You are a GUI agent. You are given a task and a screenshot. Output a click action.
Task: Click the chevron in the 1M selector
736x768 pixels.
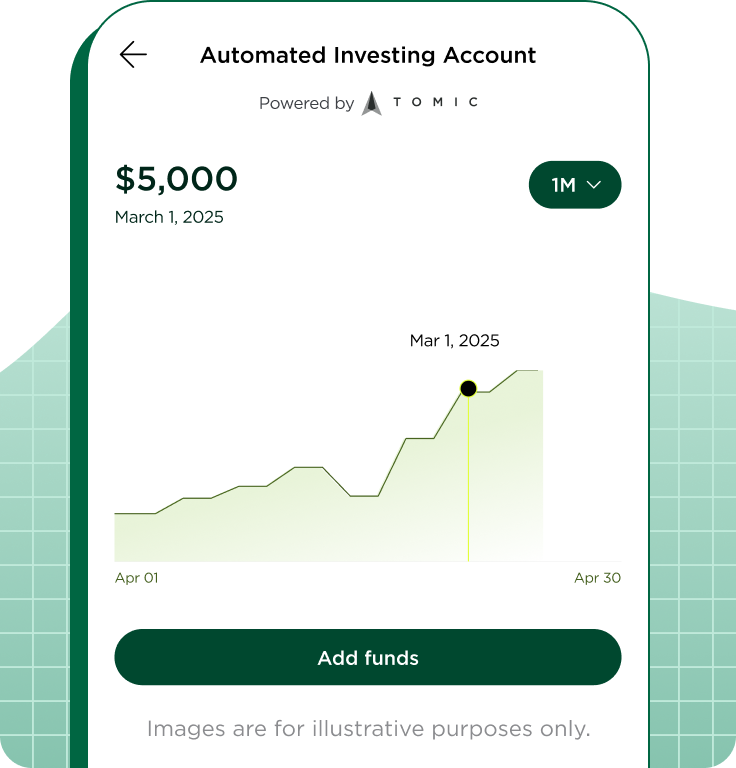[x=593, y=185]
